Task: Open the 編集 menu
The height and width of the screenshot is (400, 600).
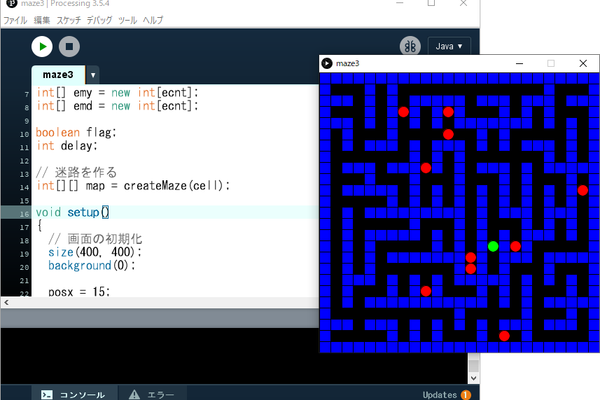Action: (x=42, y=20)
